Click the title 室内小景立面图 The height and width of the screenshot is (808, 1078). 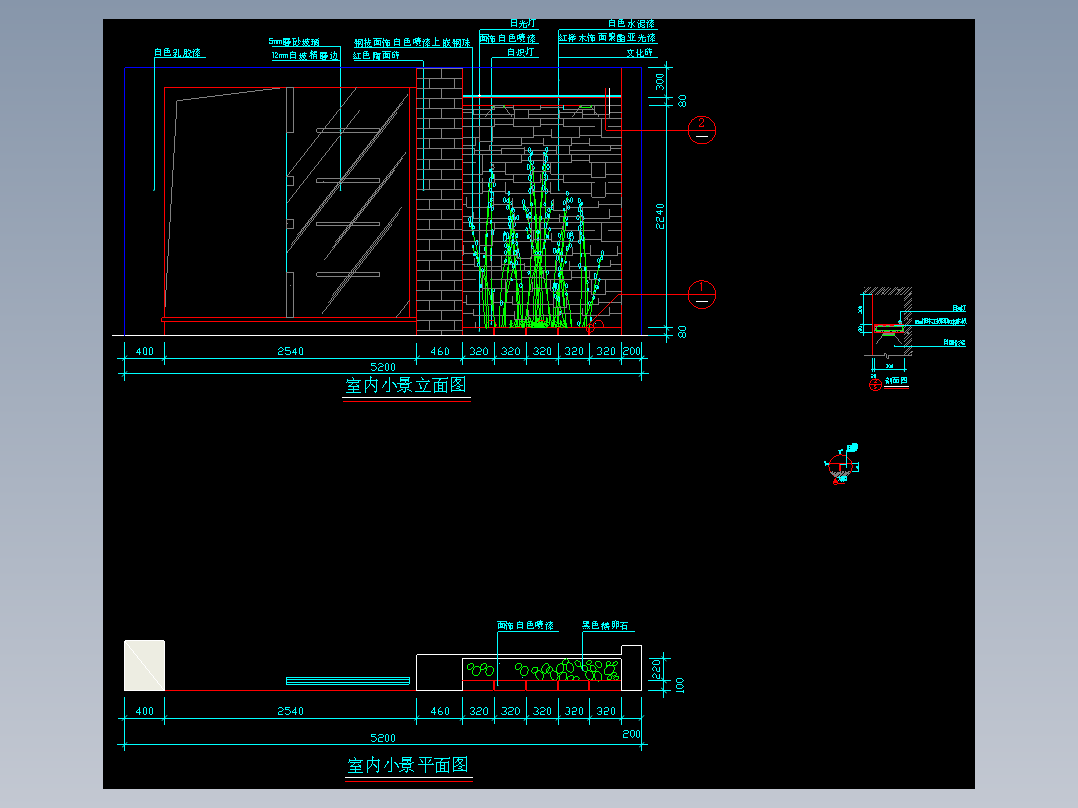coord(406,385)
